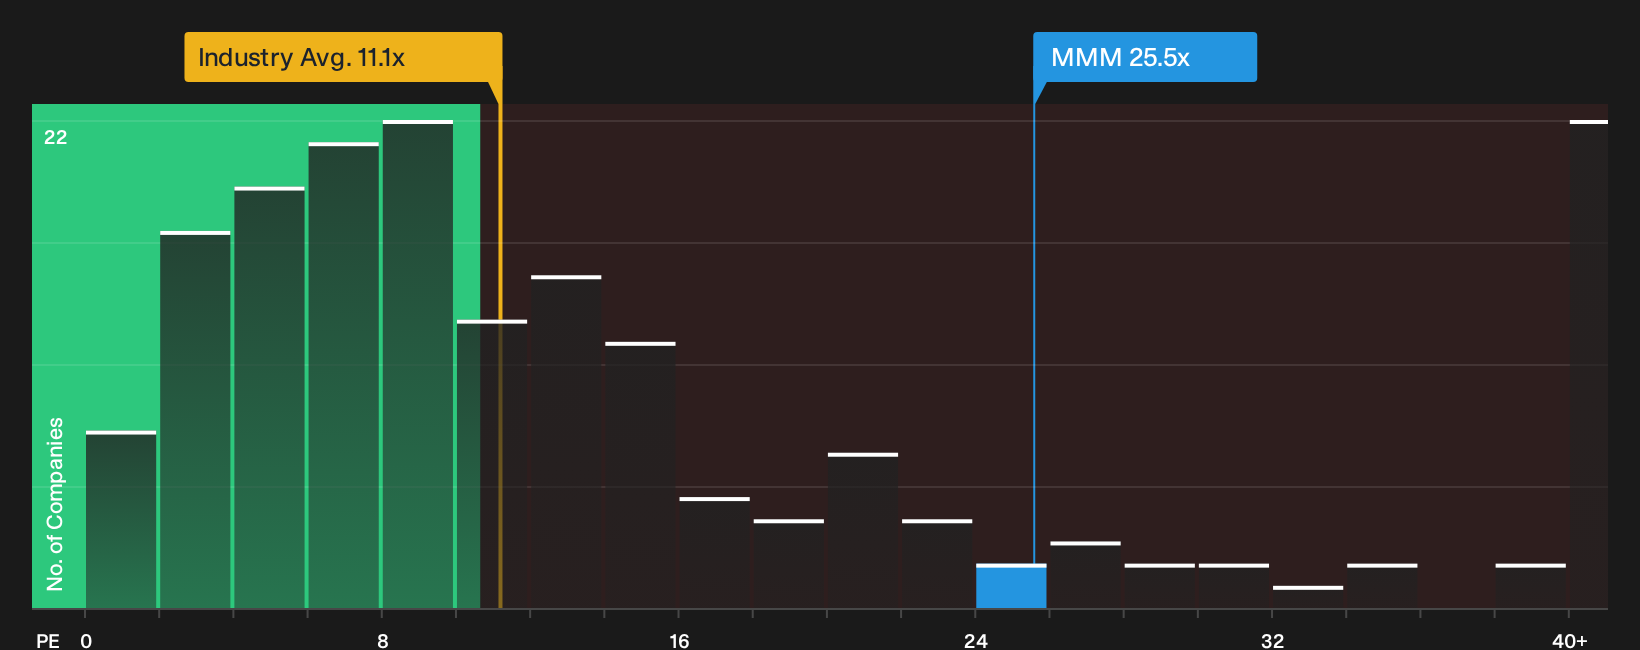The width and height of the screenshot is (1640, 650).
Task: Click the tall bar starting at PE 8
Action: (x=418, y=364)
